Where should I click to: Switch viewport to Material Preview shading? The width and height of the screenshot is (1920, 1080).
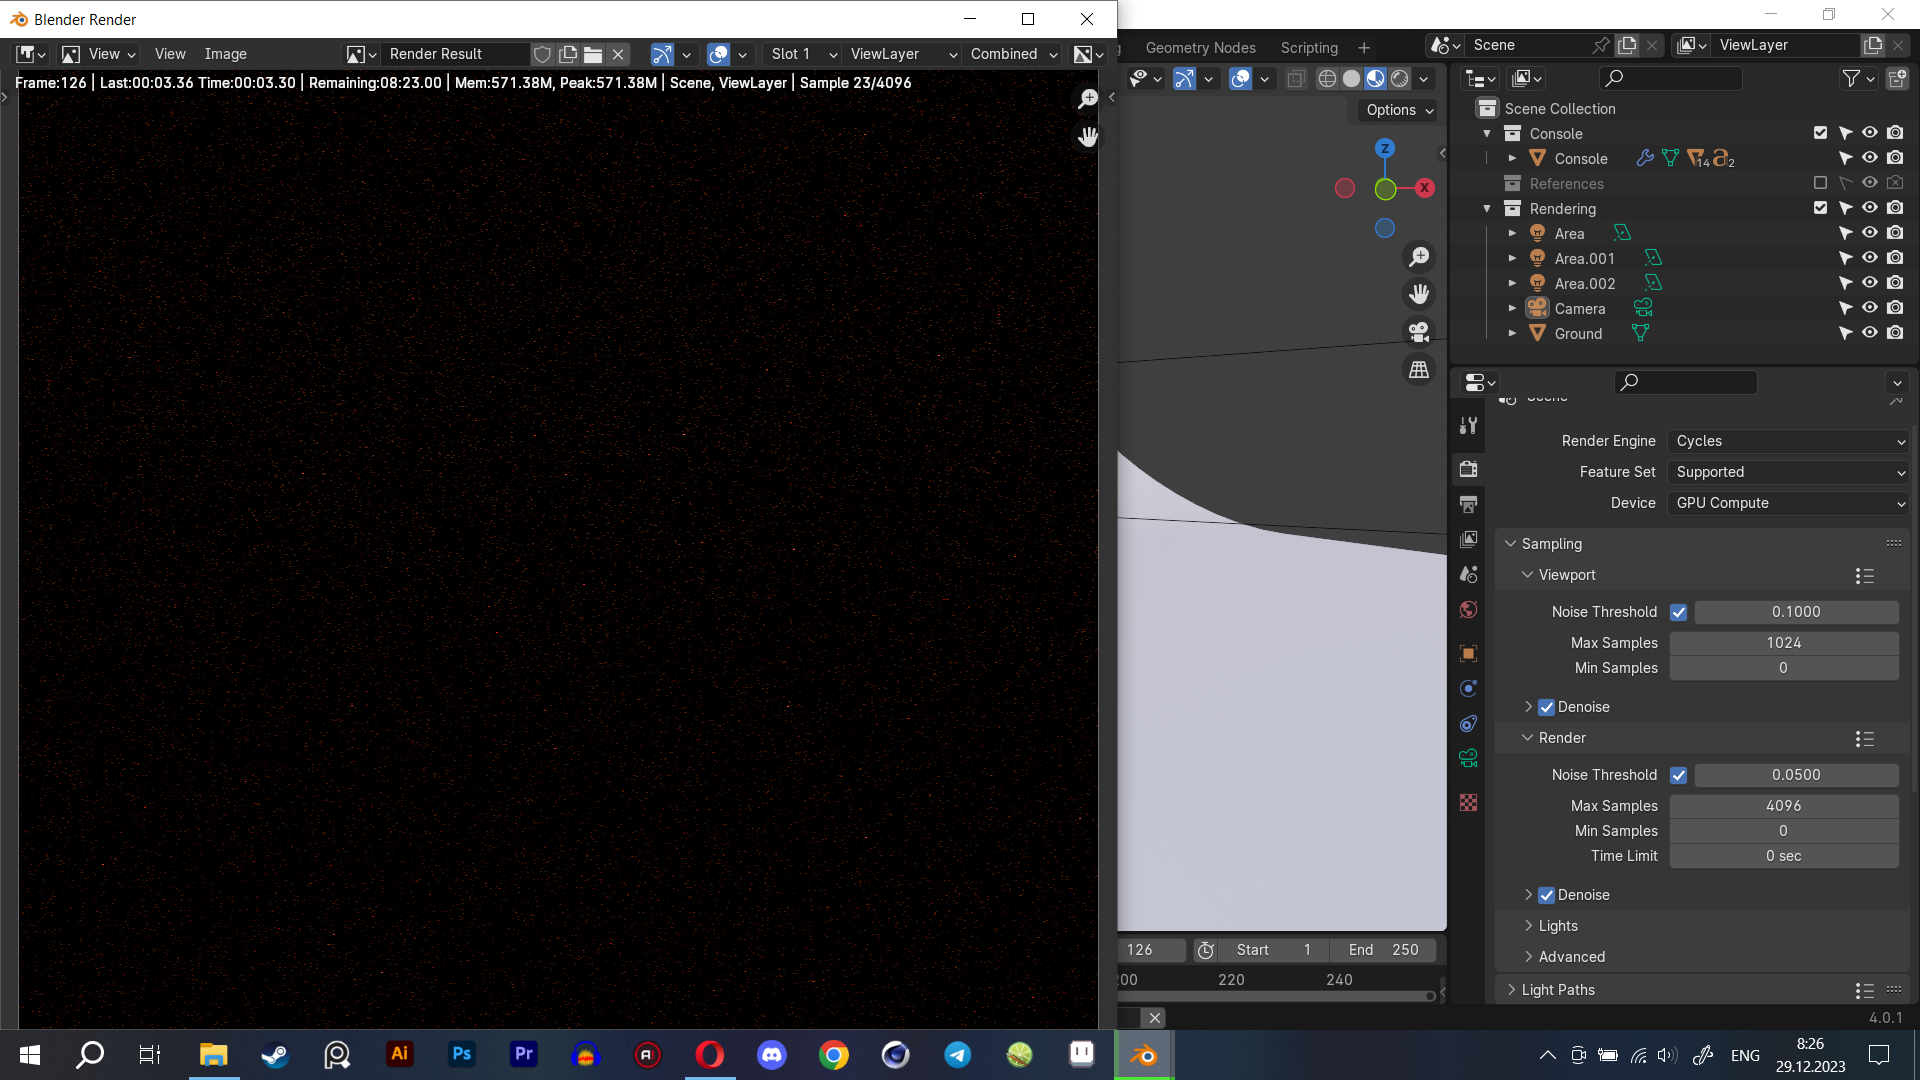(x=1376, y=78)
